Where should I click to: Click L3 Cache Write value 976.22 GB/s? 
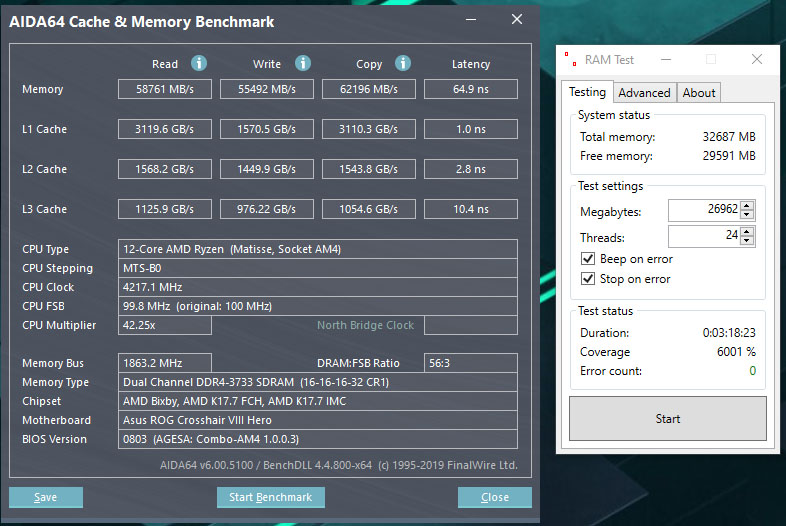(x=267, y=209)
